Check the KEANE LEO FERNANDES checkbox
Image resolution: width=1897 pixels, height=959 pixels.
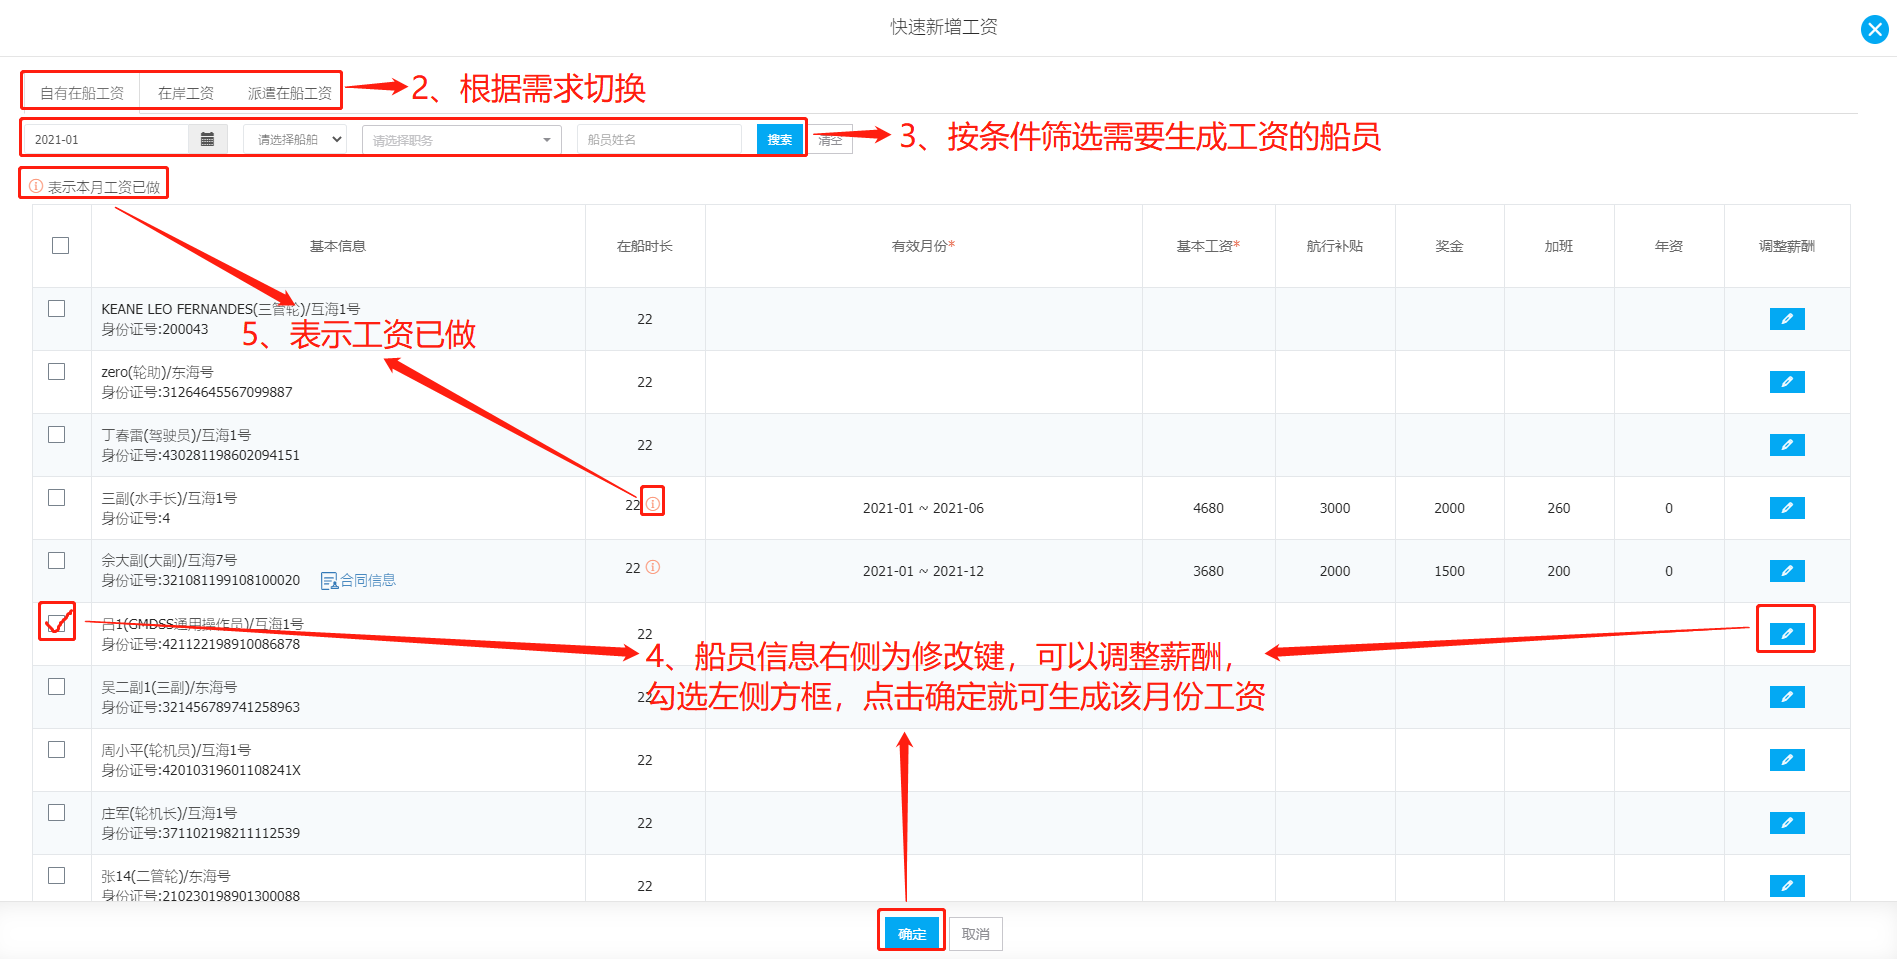57,309
